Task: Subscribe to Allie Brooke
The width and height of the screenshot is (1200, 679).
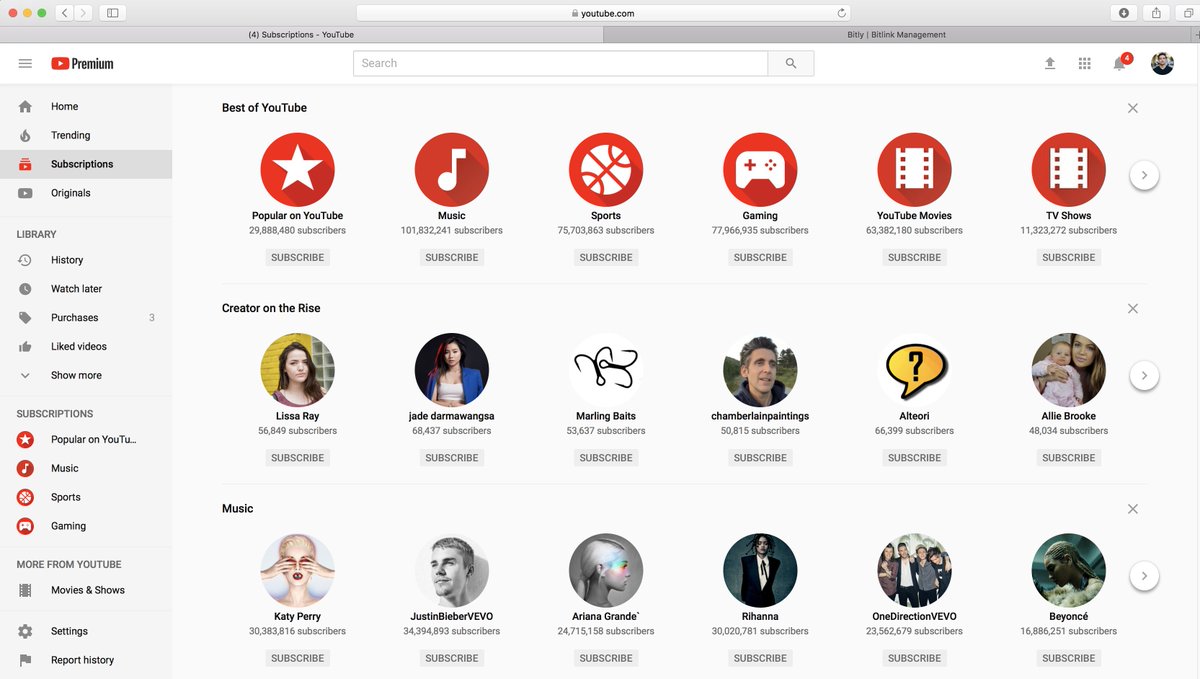Action: click(1069, 458)
